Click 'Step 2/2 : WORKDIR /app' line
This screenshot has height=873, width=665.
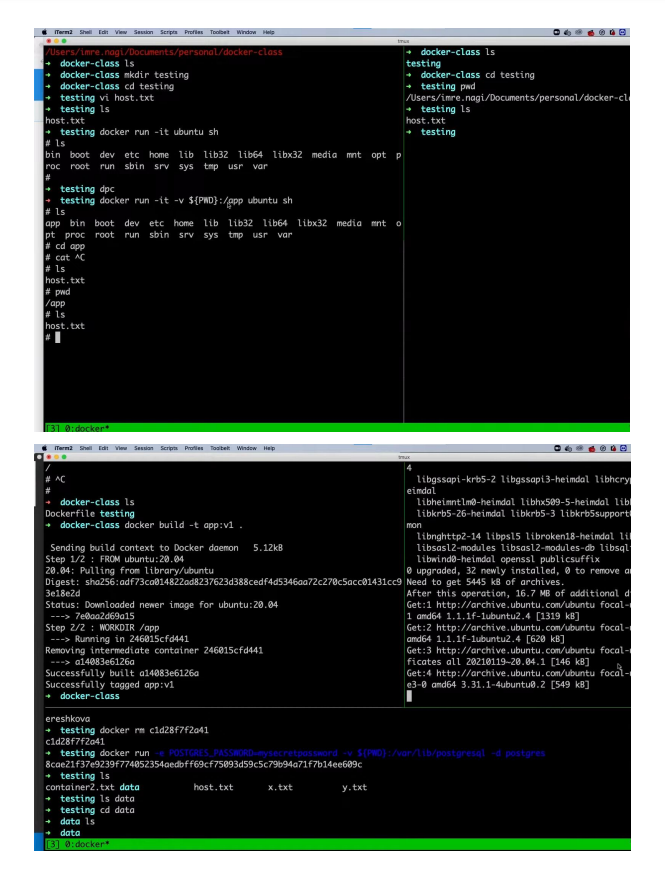102,627
